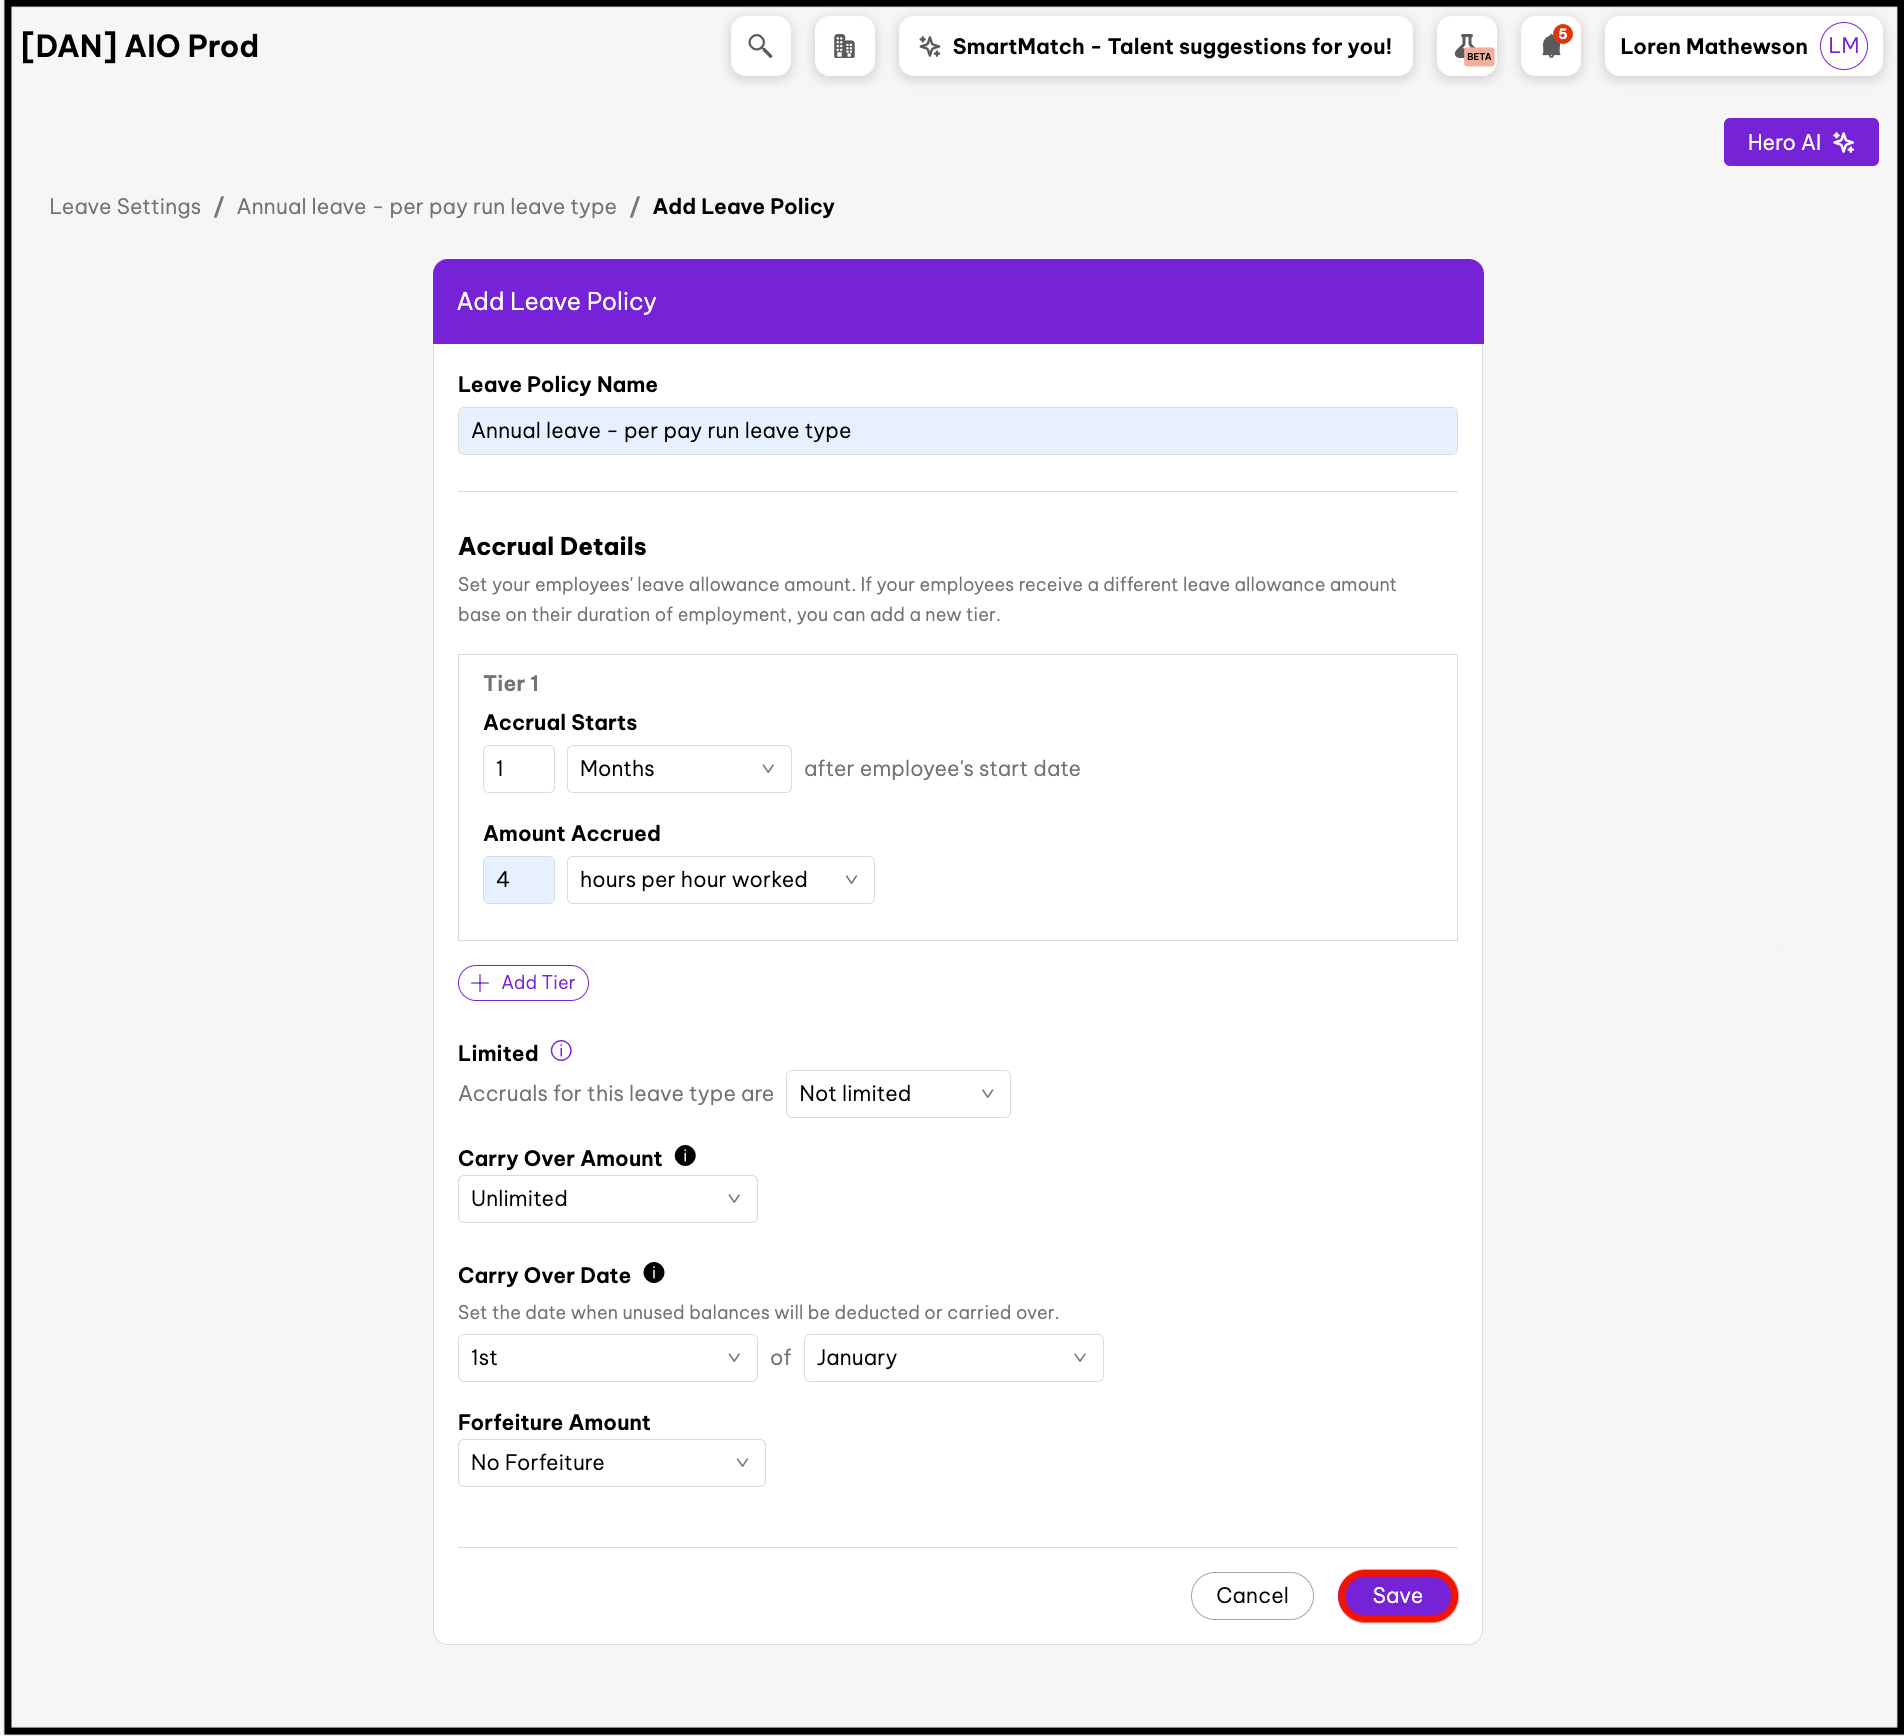Save the leave policy
1904x1736 pixels.
tap(1397, 1596)
